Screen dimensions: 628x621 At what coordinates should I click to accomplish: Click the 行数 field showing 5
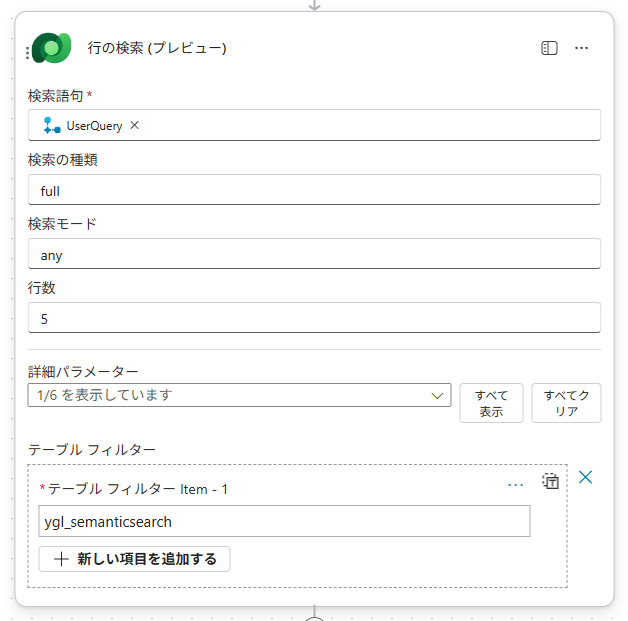[x=314, y=318]
